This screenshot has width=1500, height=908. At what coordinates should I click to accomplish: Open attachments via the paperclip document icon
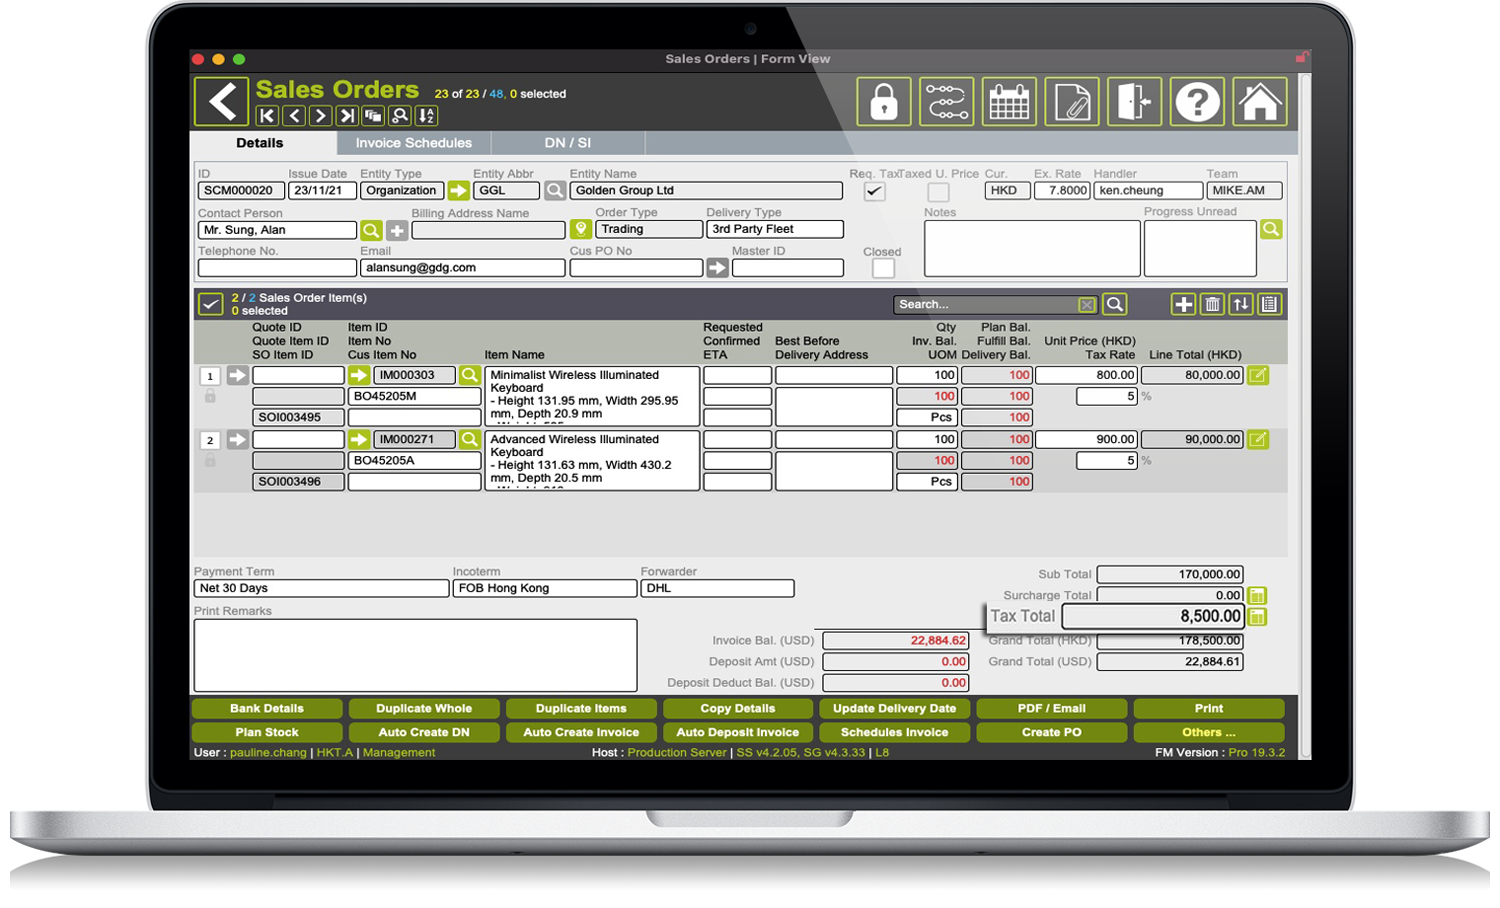(x=1072, y=102)
